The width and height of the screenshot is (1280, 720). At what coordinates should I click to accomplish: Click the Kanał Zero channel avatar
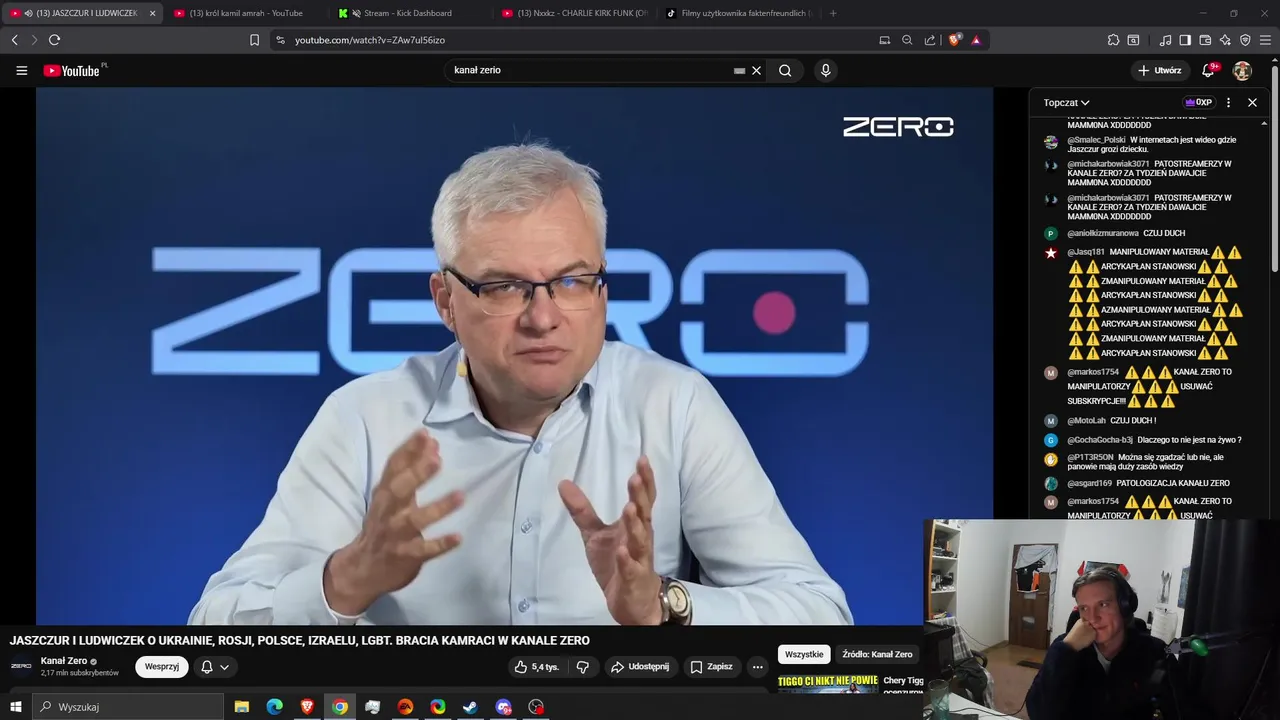click(21, 666)
